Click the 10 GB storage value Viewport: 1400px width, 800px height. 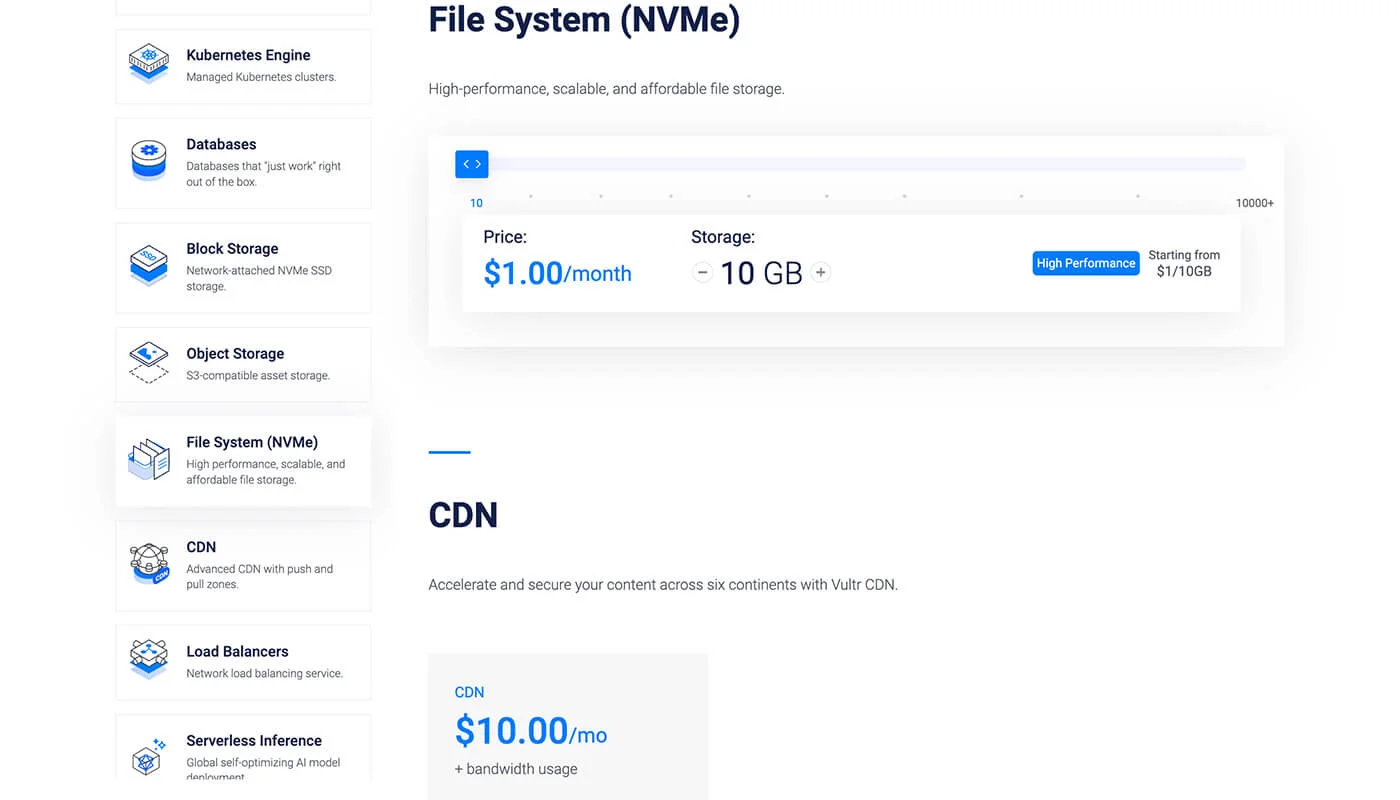pyautogui.click(x=761, y=273)
